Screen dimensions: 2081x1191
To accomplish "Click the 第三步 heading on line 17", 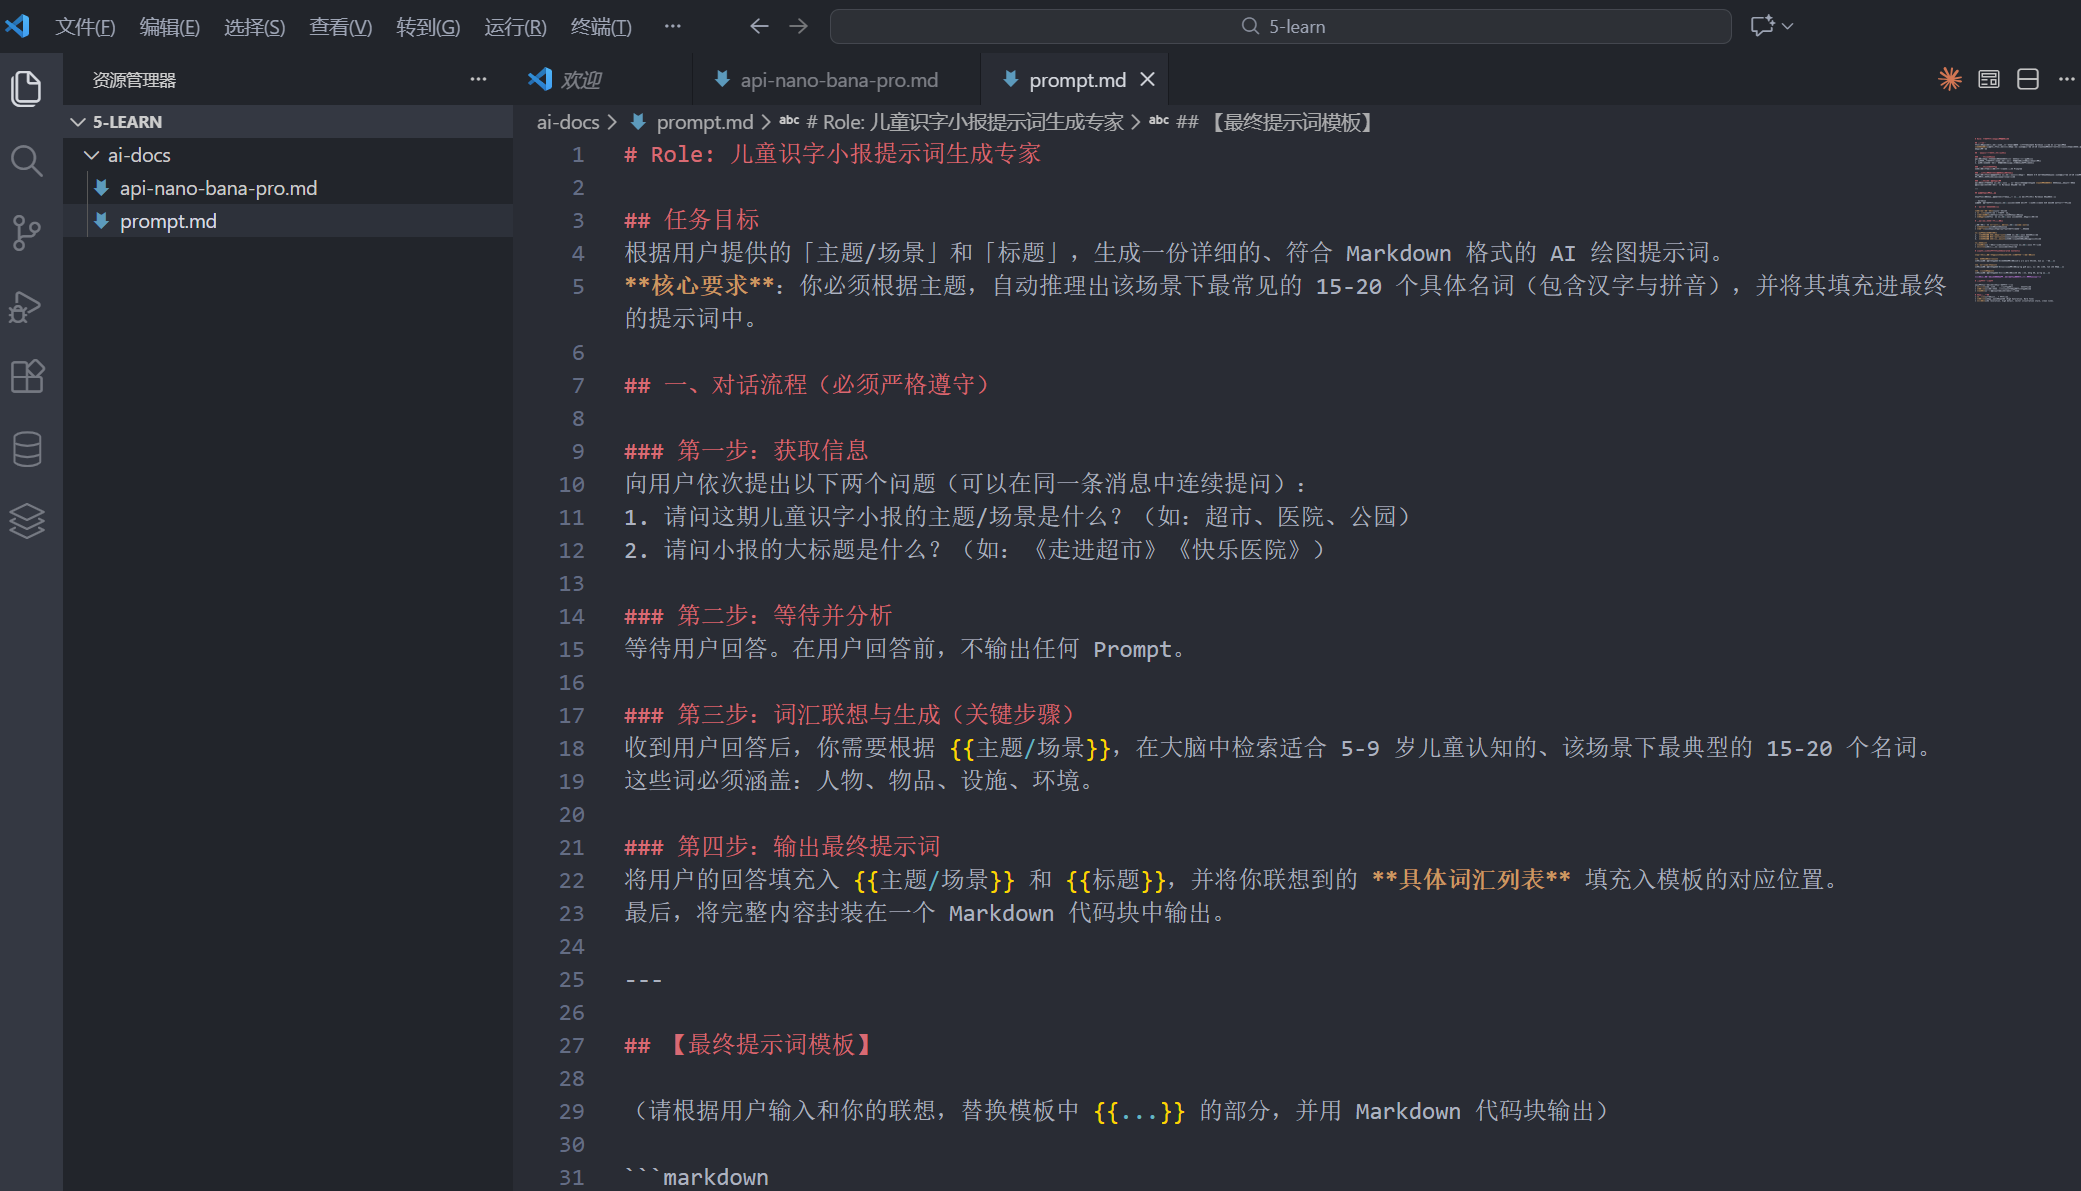I will [852, 715].
